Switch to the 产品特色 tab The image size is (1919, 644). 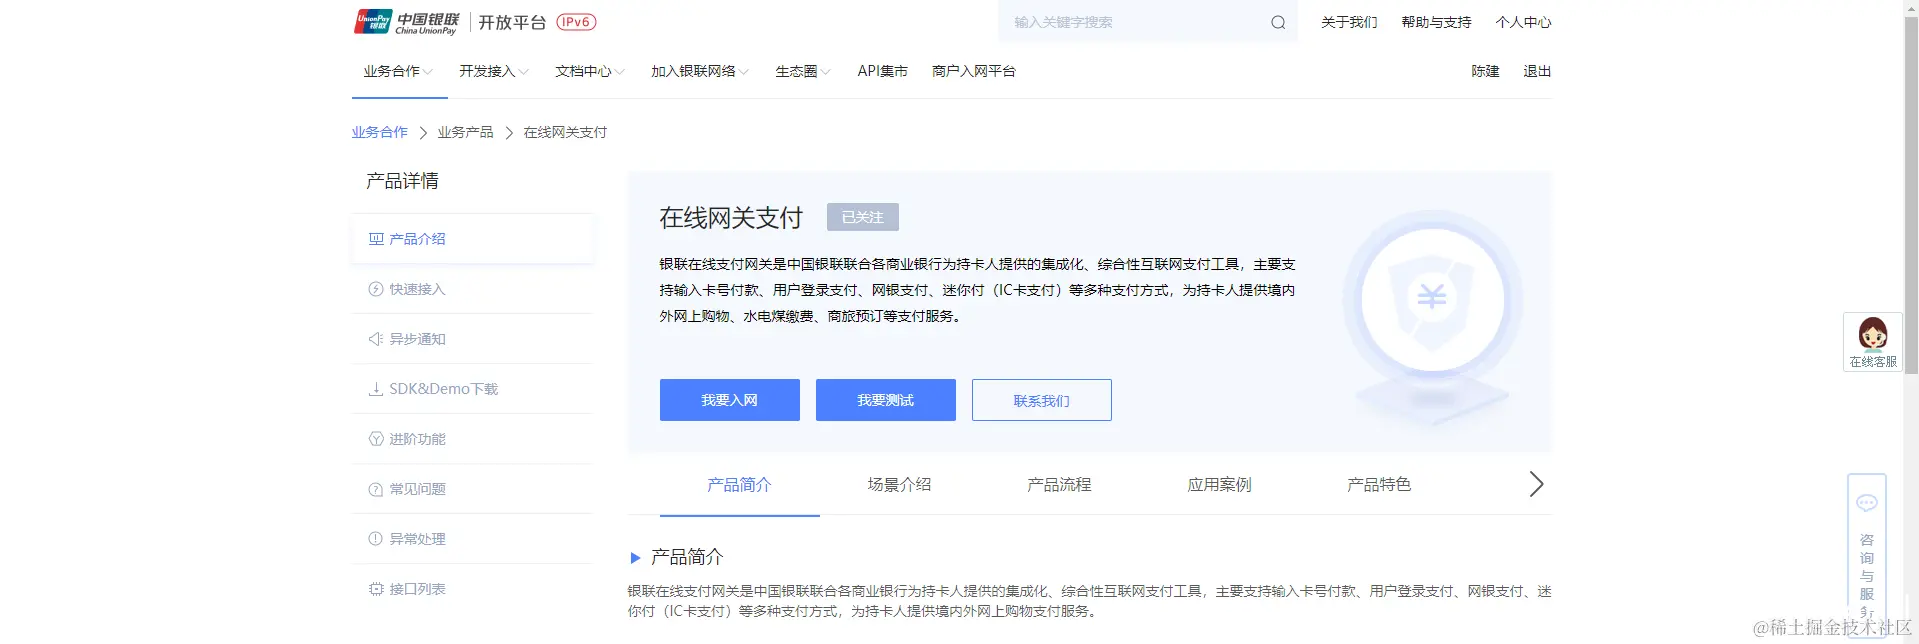(x=1379, y=485)
